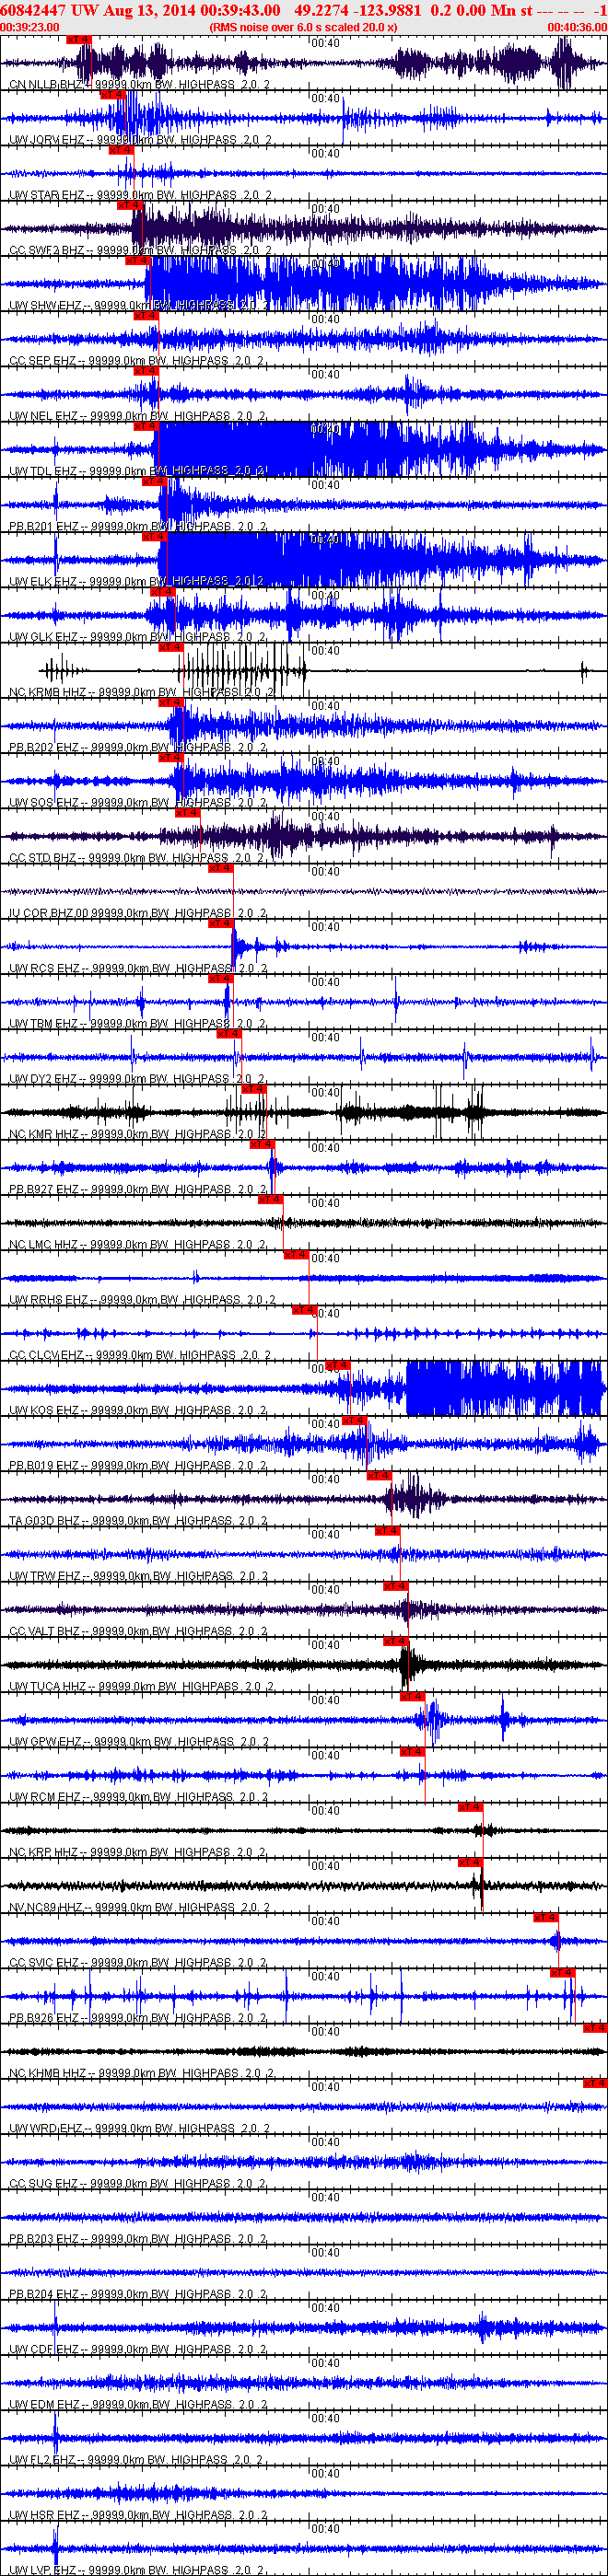The height and width of the screenshot is (2576, 608).
Task: Click the red pick marker on CC SVIC trace
Action: [545, 1917]
